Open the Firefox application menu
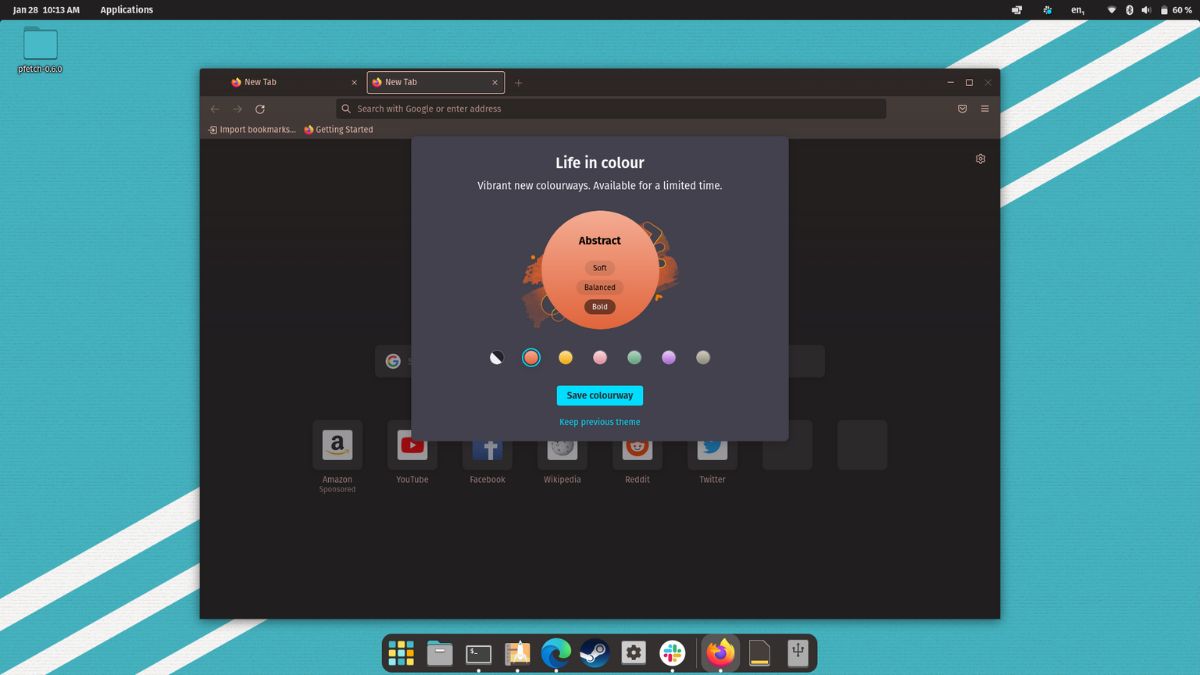This screenshot has height=675, width=1200. (x=985, y=108)
